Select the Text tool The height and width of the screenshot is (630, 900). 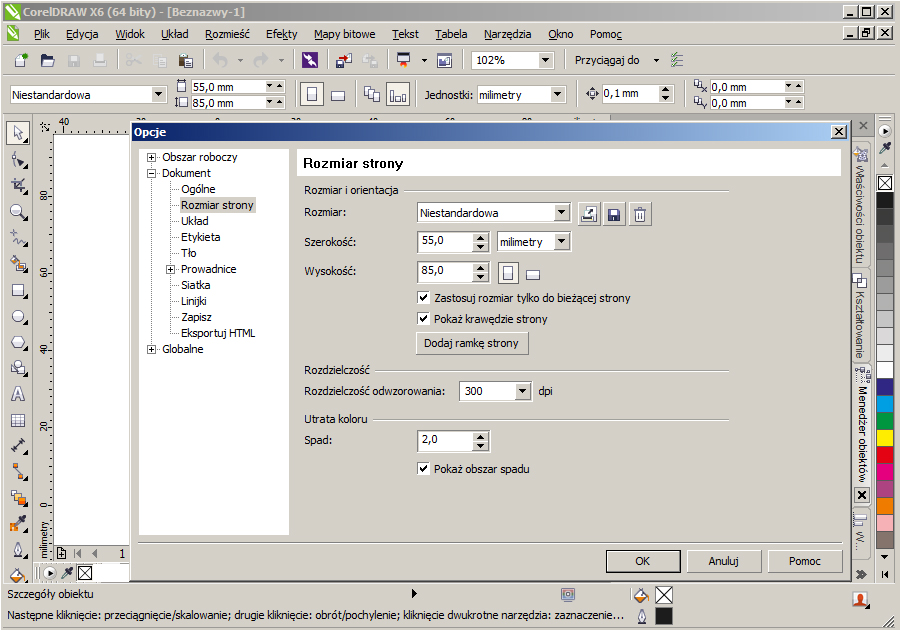pyautogui.click(x=18, y=394)
